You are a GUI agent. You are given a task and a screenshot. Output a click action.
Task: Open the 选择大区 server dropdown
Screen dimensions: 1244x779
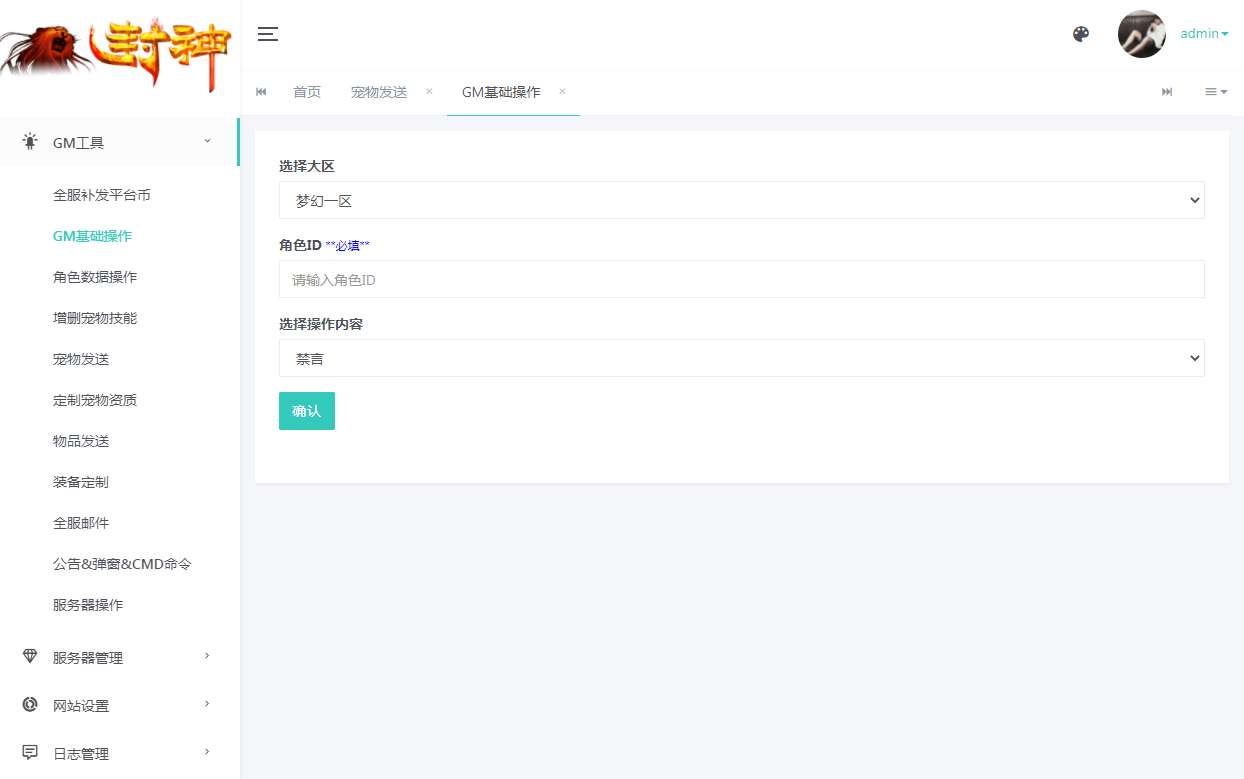pos(741,200)
